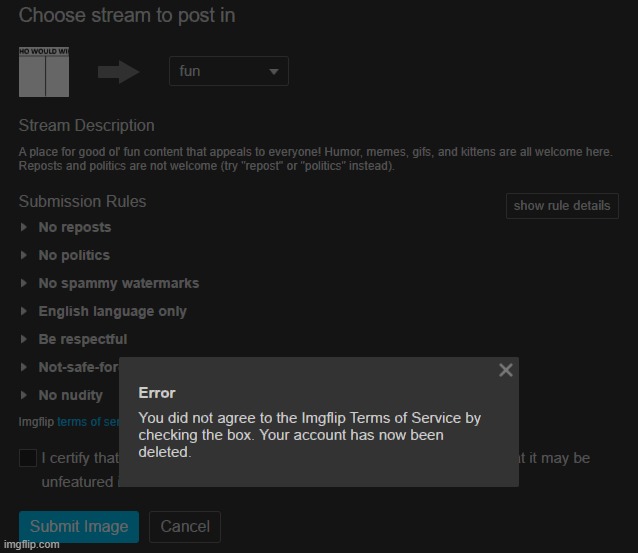Viewport: 638px width, 553px height.
Task: Select the meme image thumbnail
Action: click(x=44, y=72)
